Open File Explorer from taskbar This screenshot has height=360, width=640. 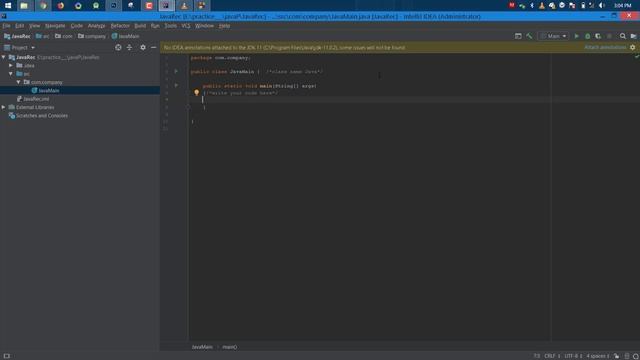click(x=24, y=6)
